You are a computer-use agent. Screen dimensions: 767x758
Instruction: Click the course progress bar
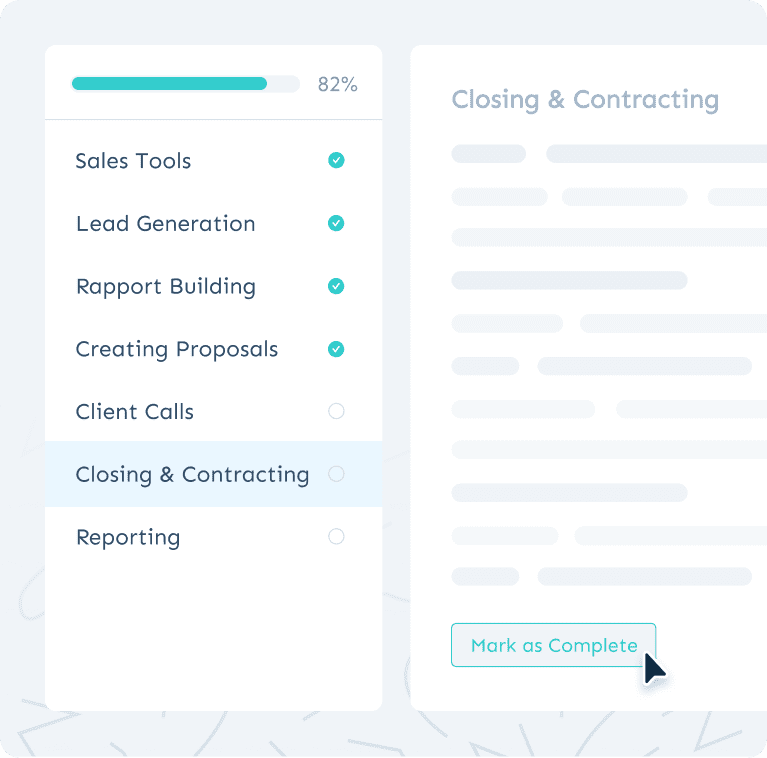(x=185, y=84)
